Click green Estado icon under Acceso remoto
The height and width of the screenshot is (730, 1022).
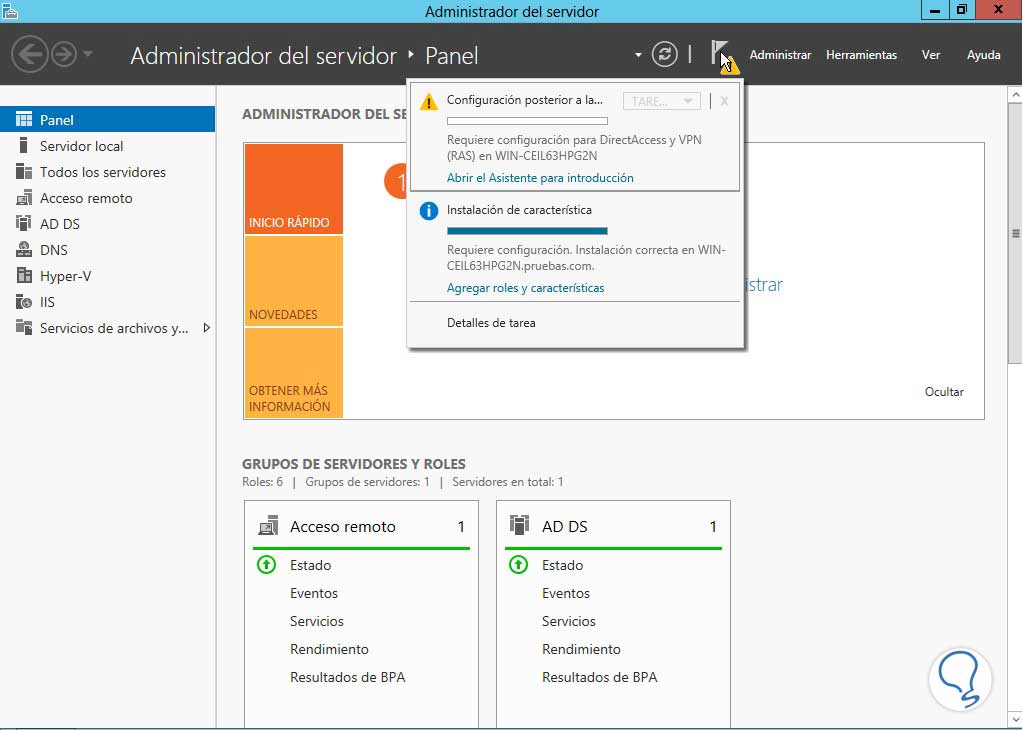(267, 564)
